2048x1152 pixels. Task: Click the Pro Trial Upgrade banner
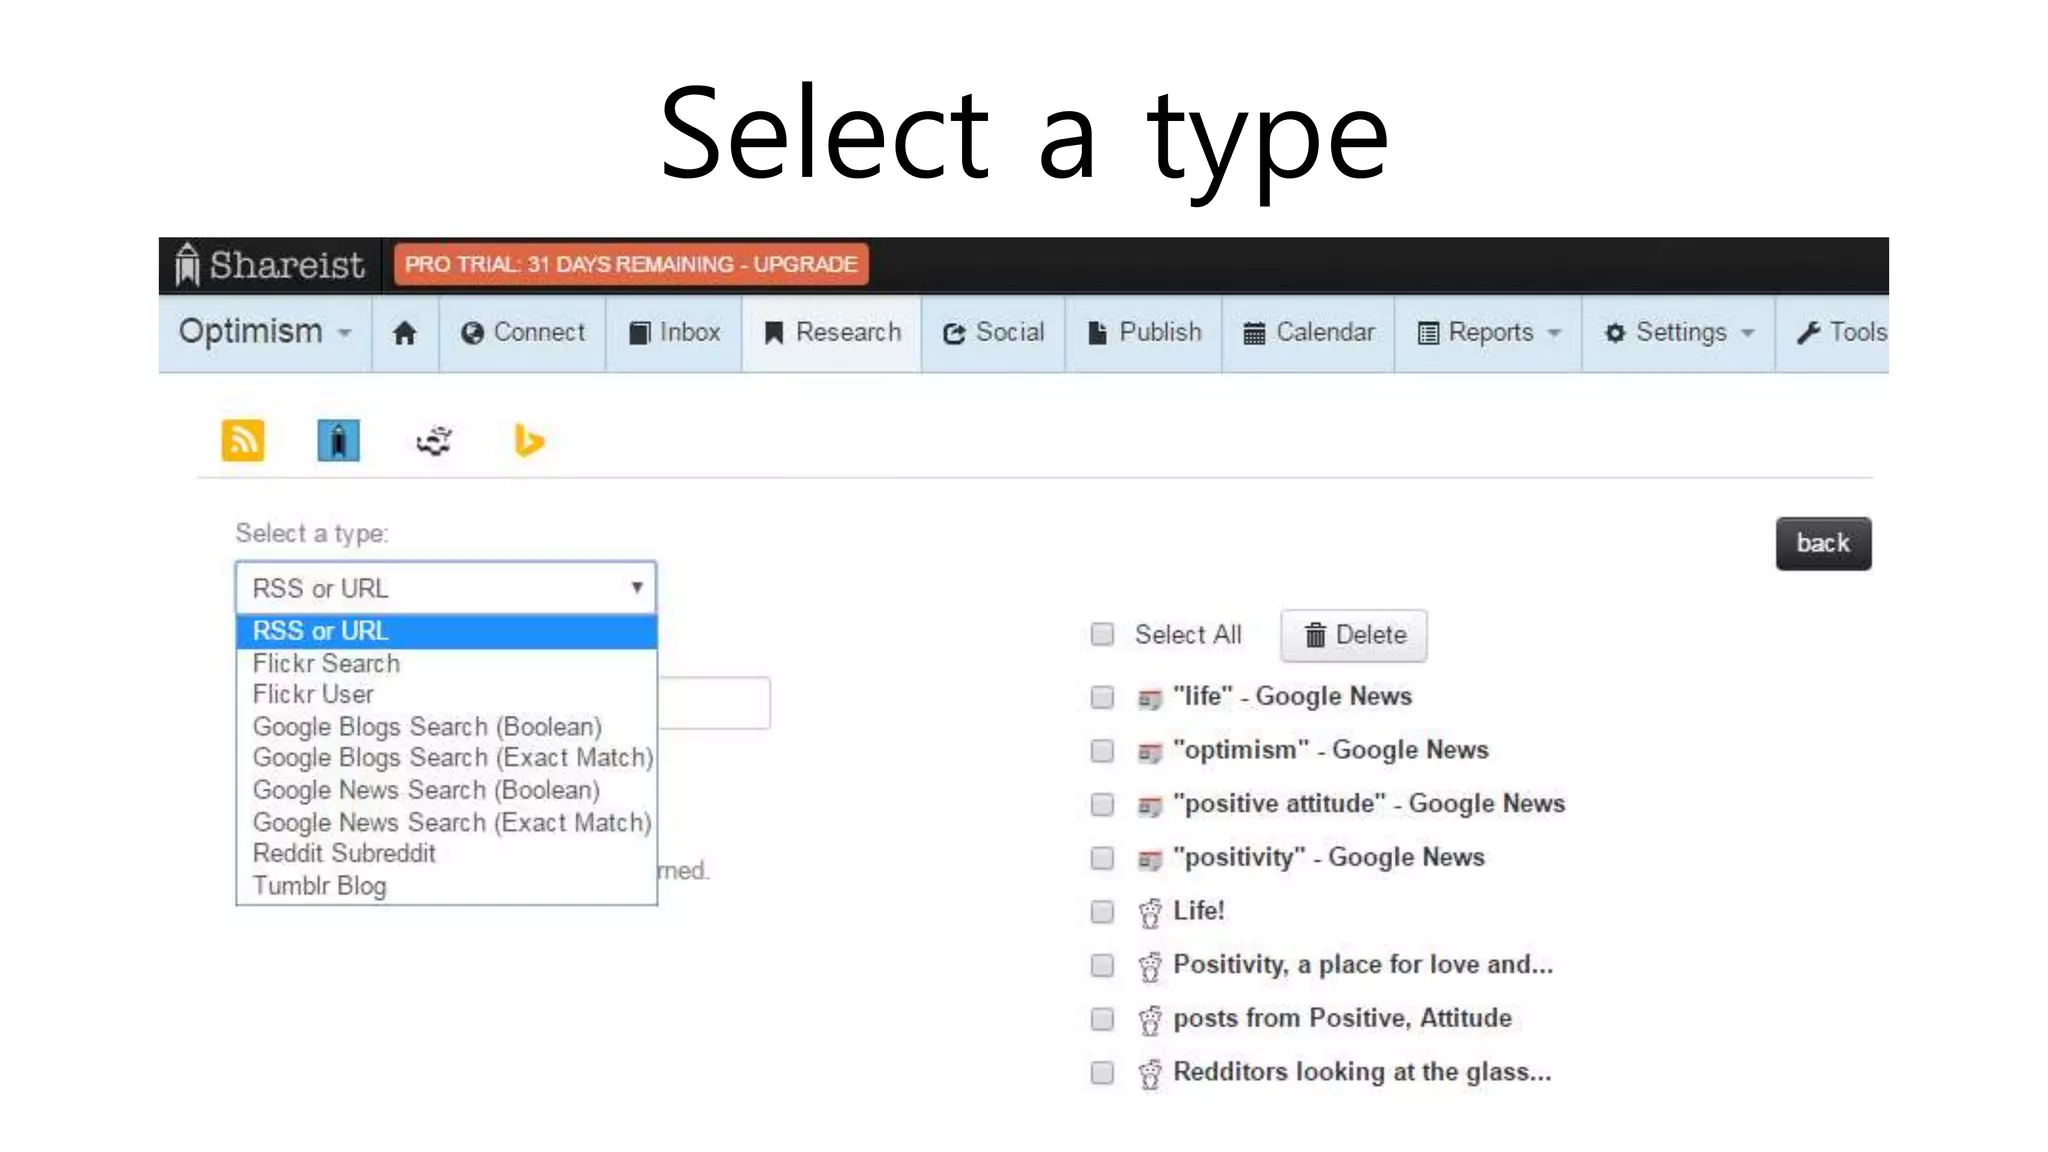pyautogui.click(x=631, y=265)
